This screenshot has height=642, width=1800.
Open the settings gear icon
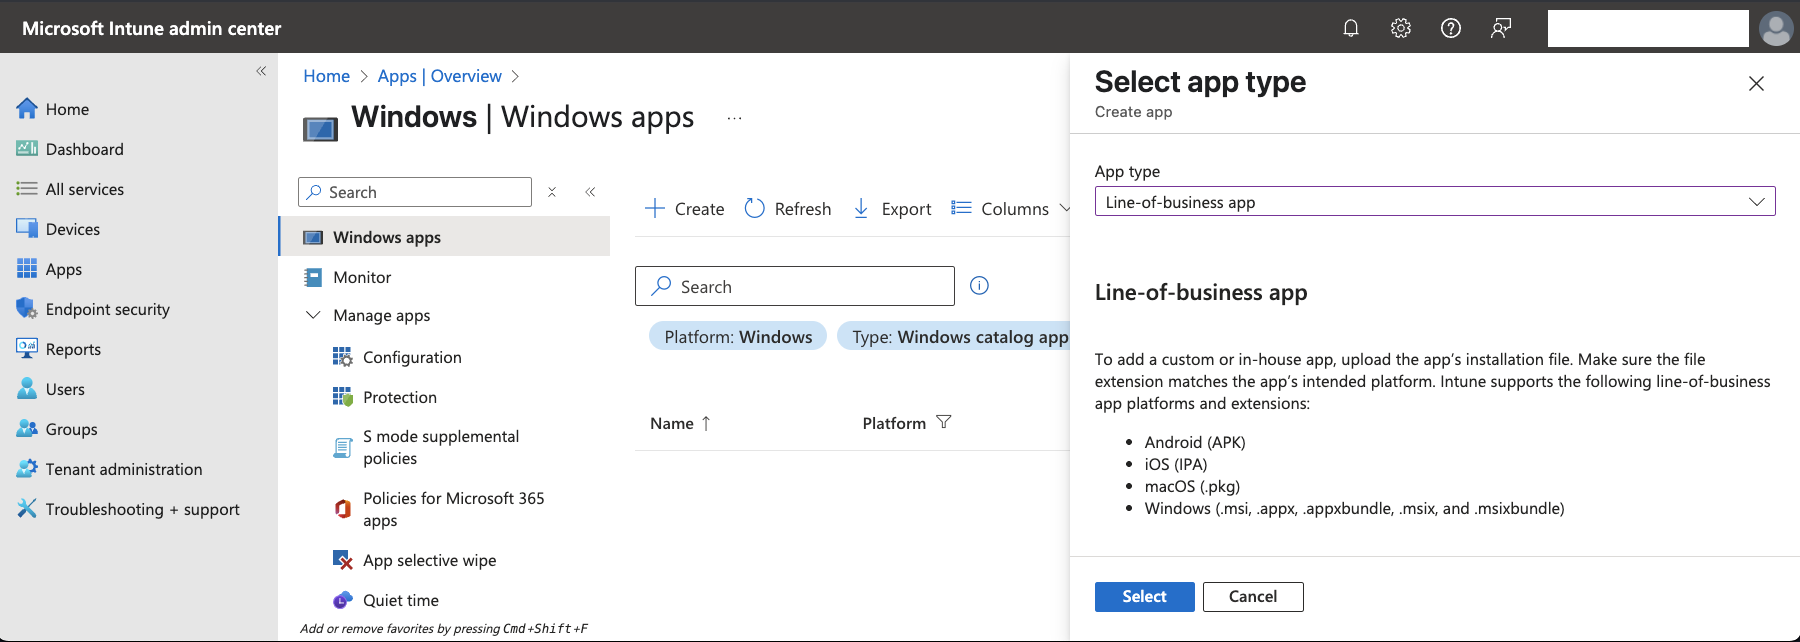pos(1400,28)
